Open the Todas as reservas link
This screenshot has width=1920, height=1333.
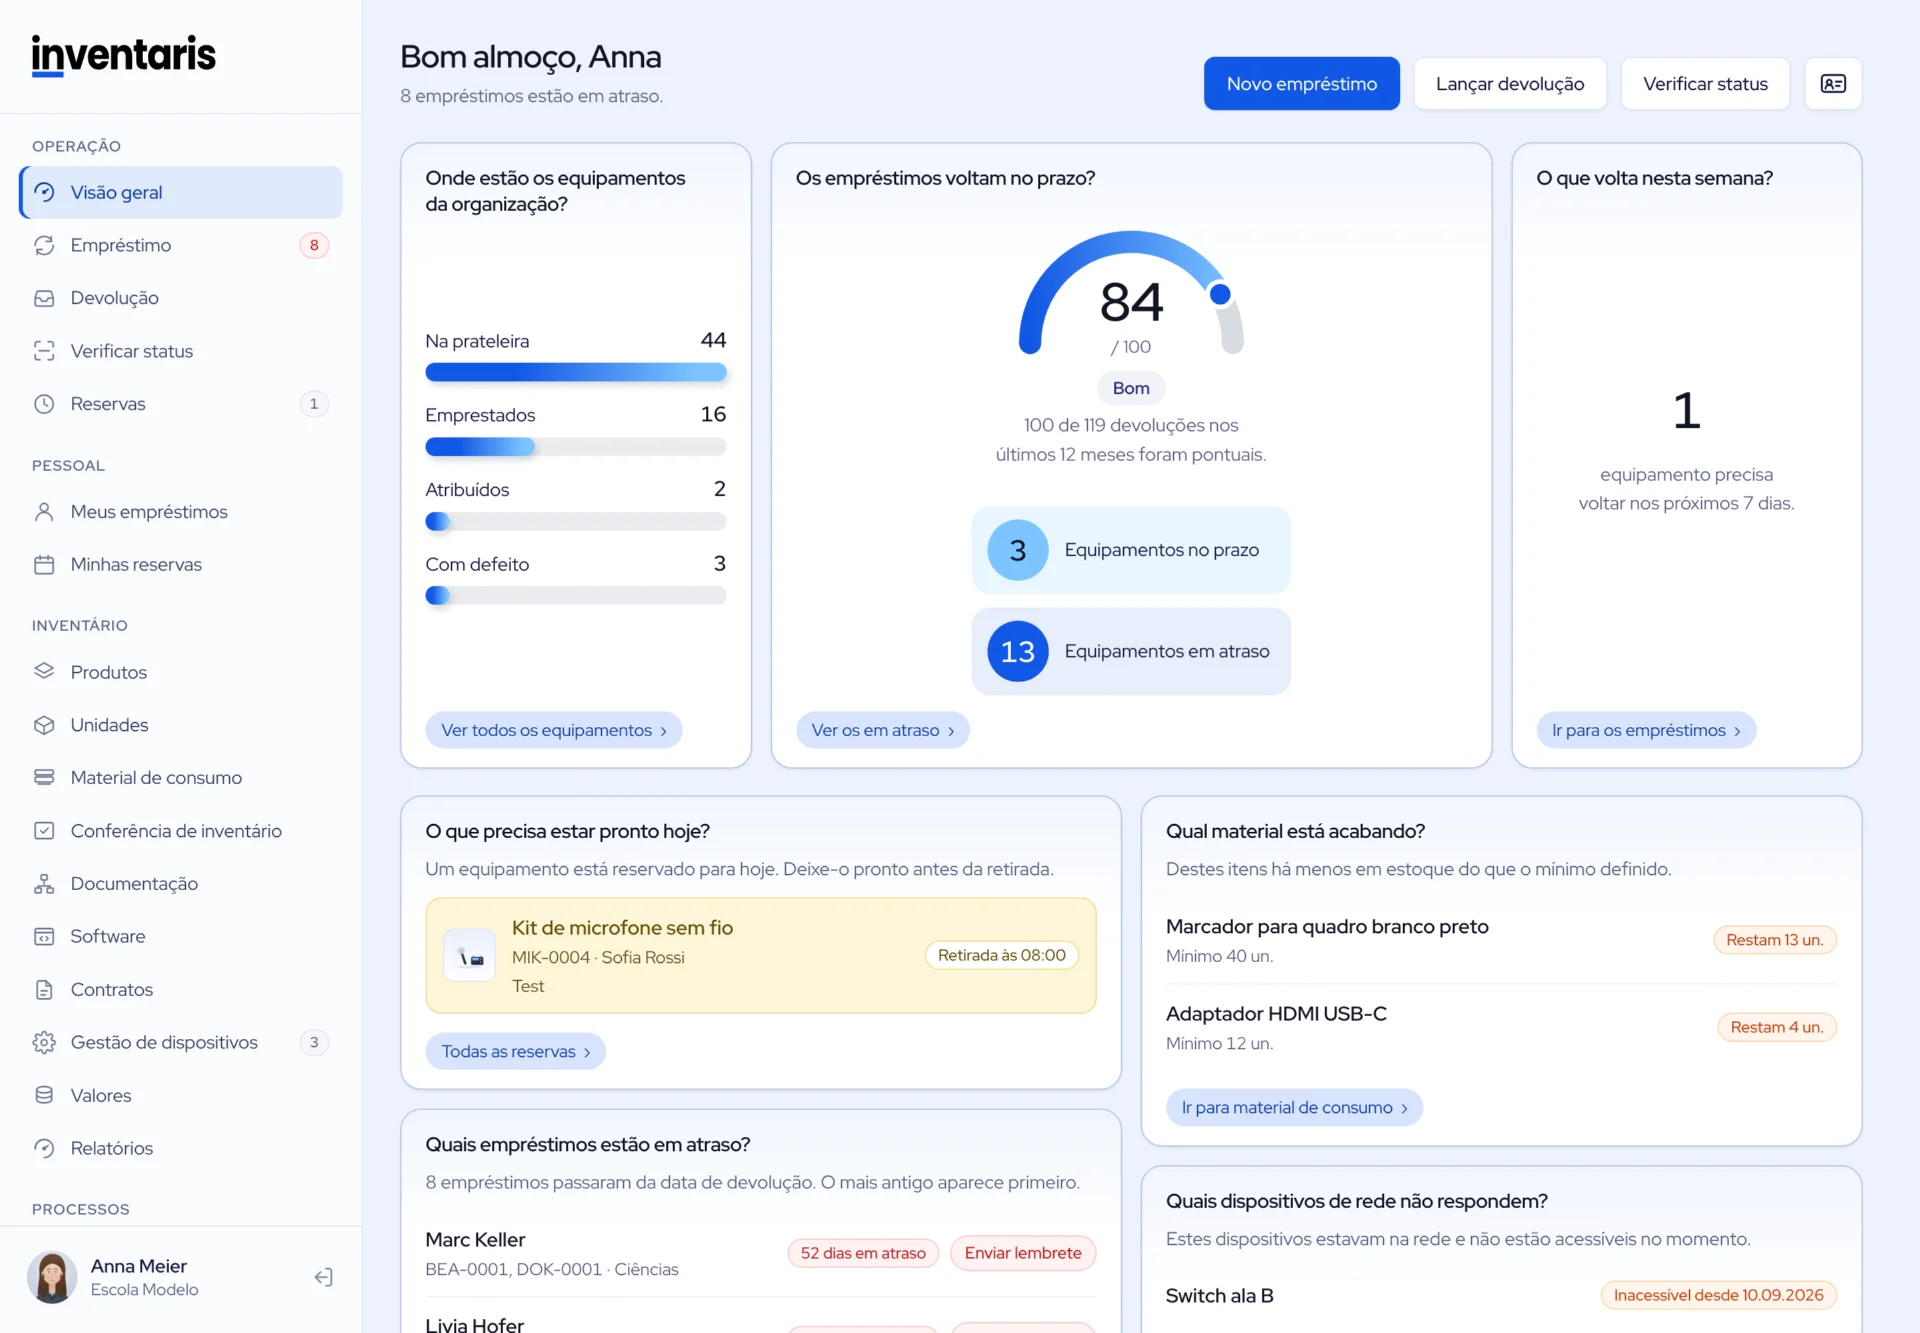point(515,1051)
